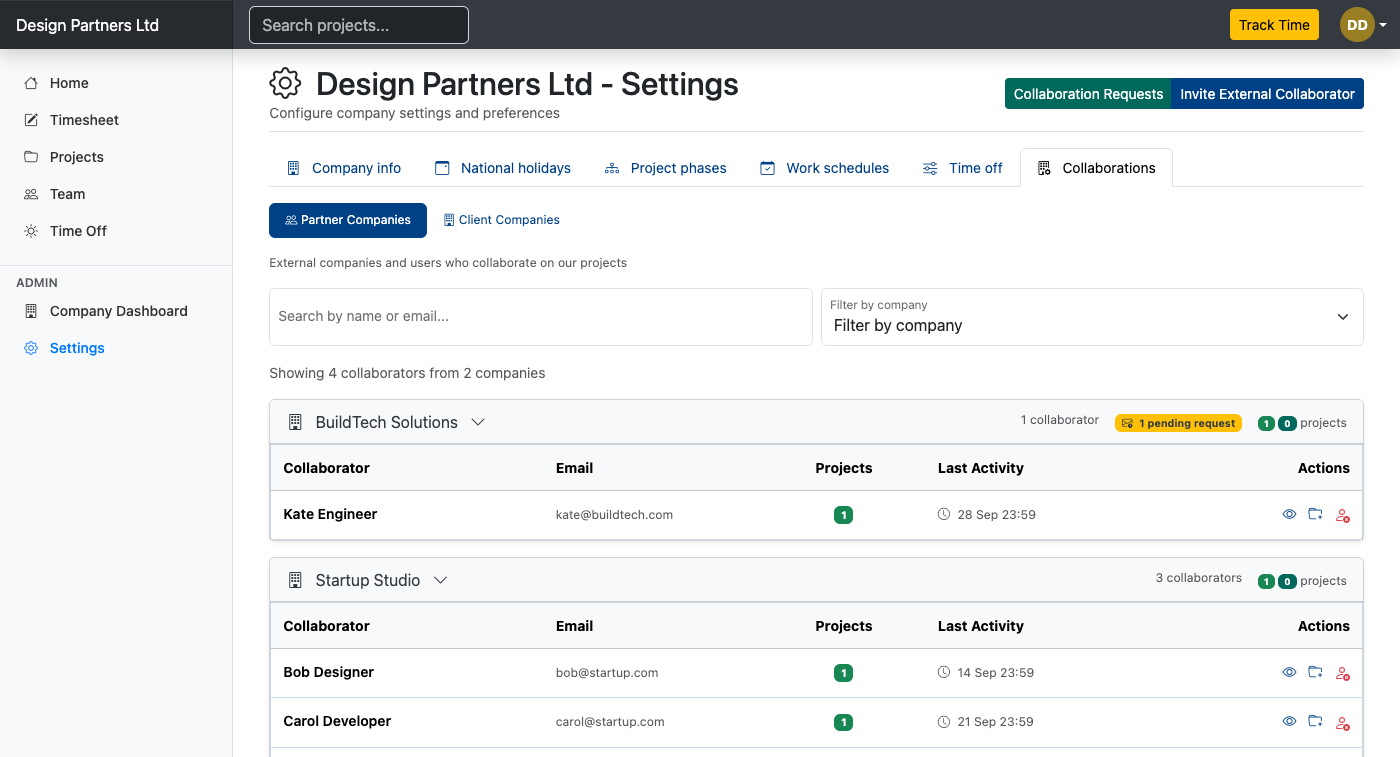1400x757 pixels.
Task: Open the DD user avatar menu
Action: (1363, 25)
